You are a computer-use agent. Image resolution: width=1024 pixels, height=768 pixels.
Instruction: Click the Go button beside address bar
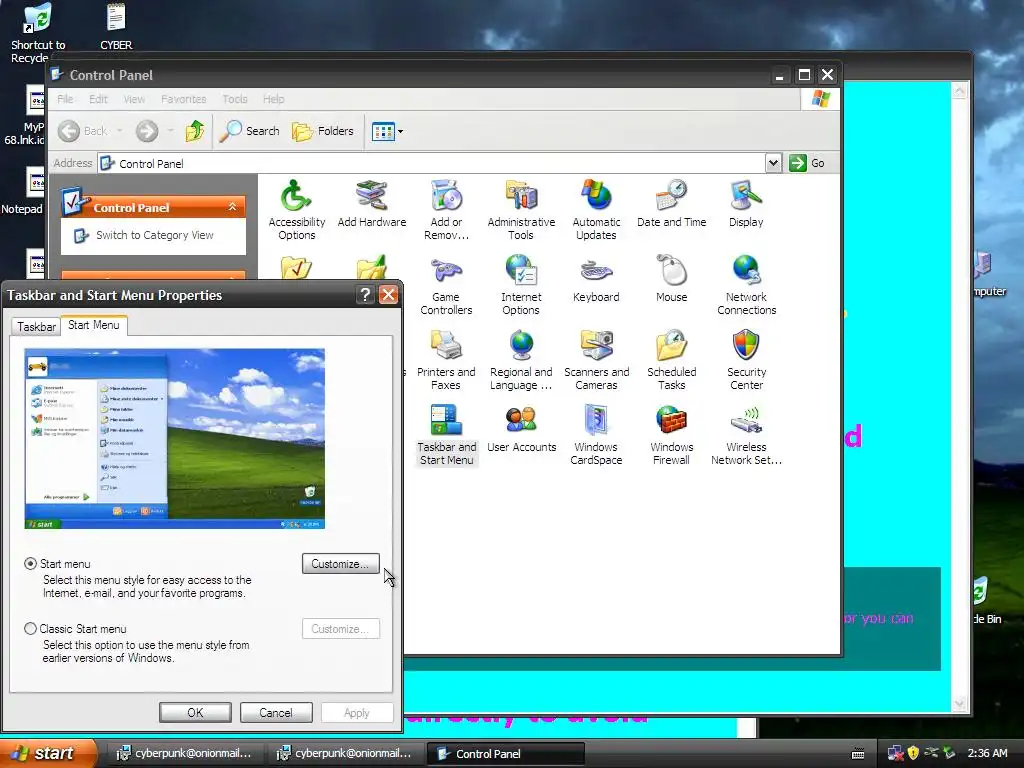807,163
